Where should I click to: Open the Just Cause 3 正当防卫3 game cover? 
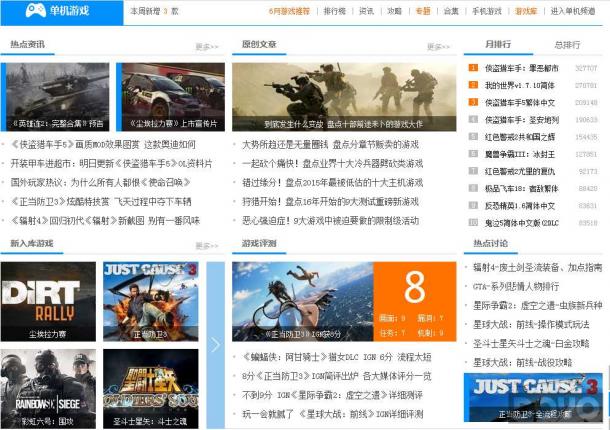pos(151,302)
